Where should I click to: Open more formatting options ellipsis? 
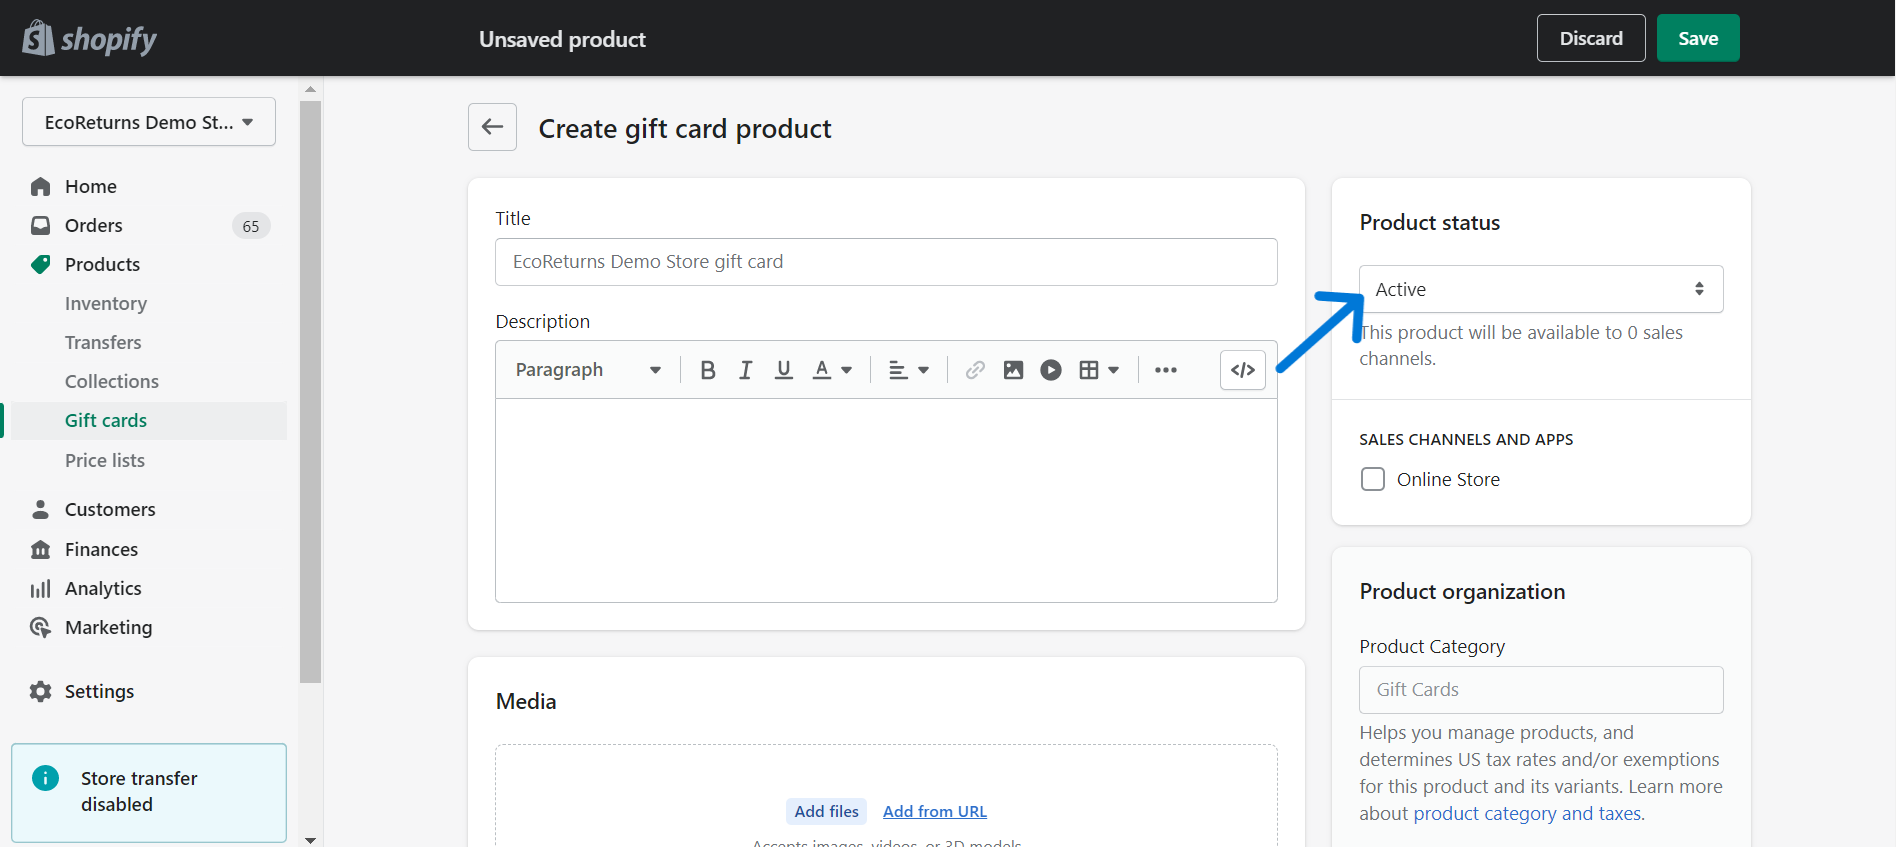point(1165,370)
